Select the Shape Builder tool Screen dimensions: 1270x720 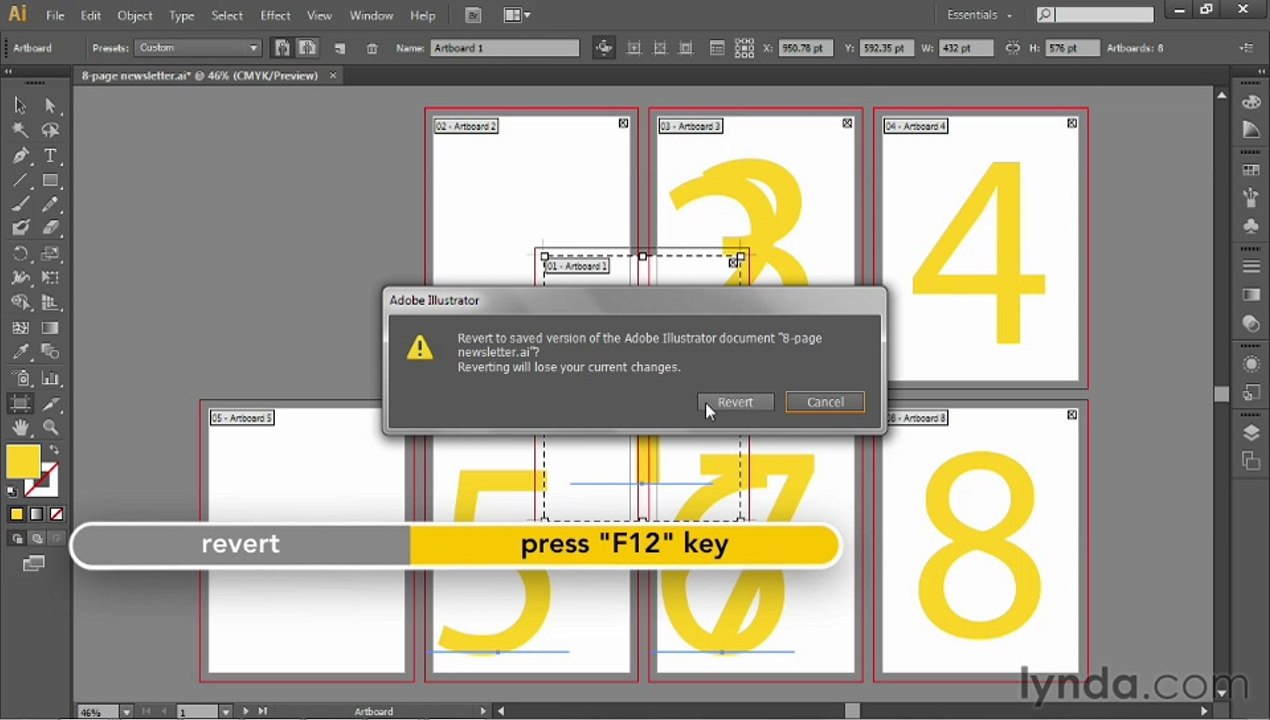pos(20,302)
